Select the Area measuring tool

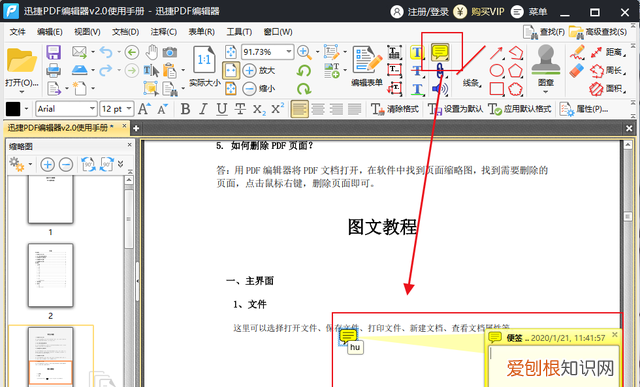(607, 89)
